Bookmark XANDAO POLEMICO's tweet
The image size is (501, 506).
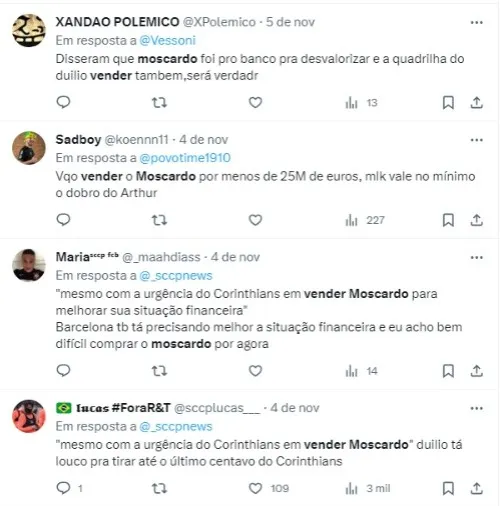[x=448, y=103]
